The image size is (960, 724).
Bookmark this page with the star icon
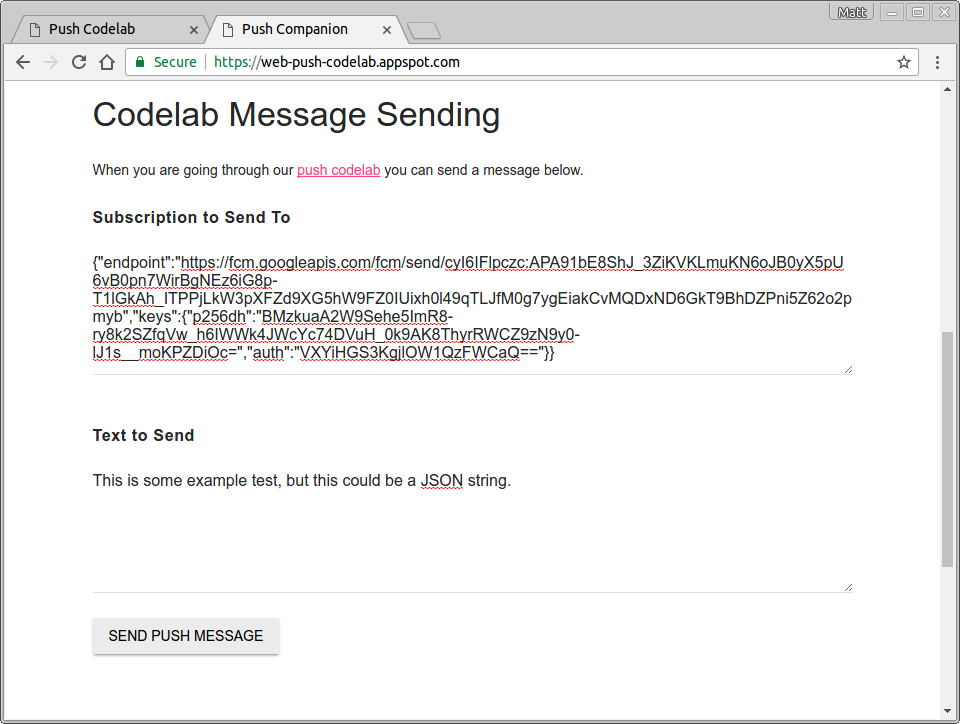(x=904, y=62)
